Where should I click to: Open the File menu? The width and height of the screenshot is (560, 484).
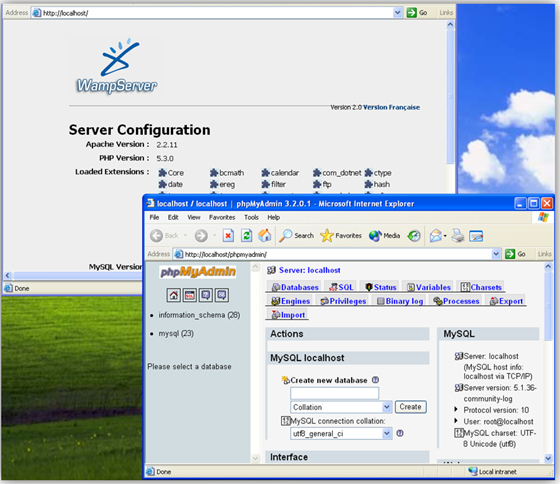154,217
